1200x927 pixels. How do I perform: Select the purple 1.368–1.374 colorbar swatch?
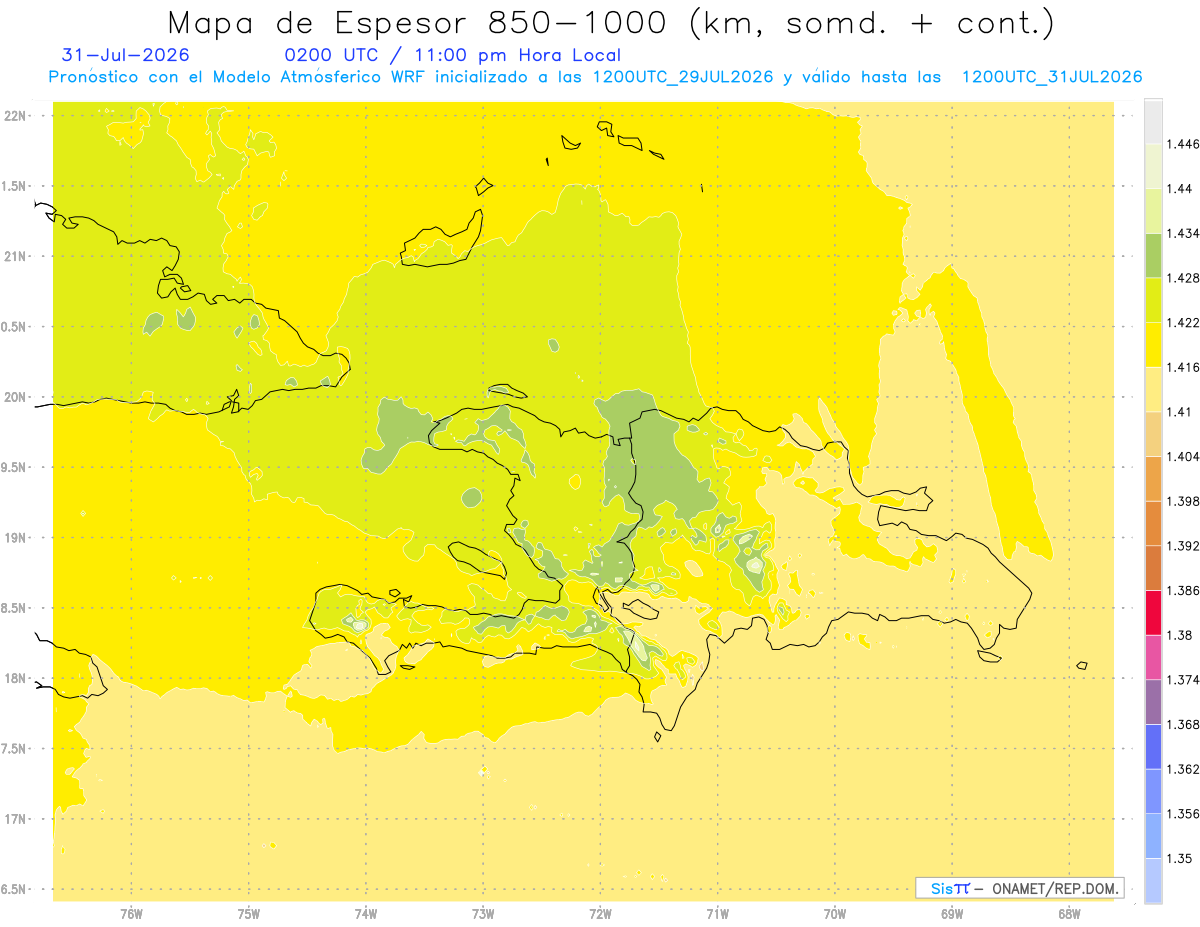pyautogui.click(x=1154, y=701)
